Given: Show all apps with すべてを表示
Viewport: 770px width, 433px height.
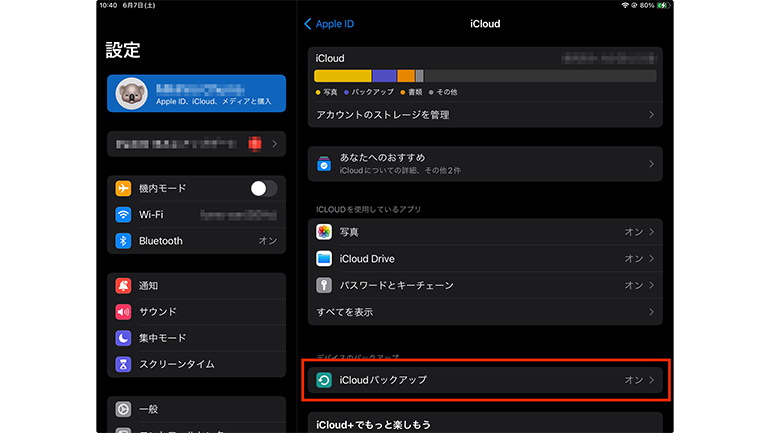Looking at the screenshot, I should point(485,312).
